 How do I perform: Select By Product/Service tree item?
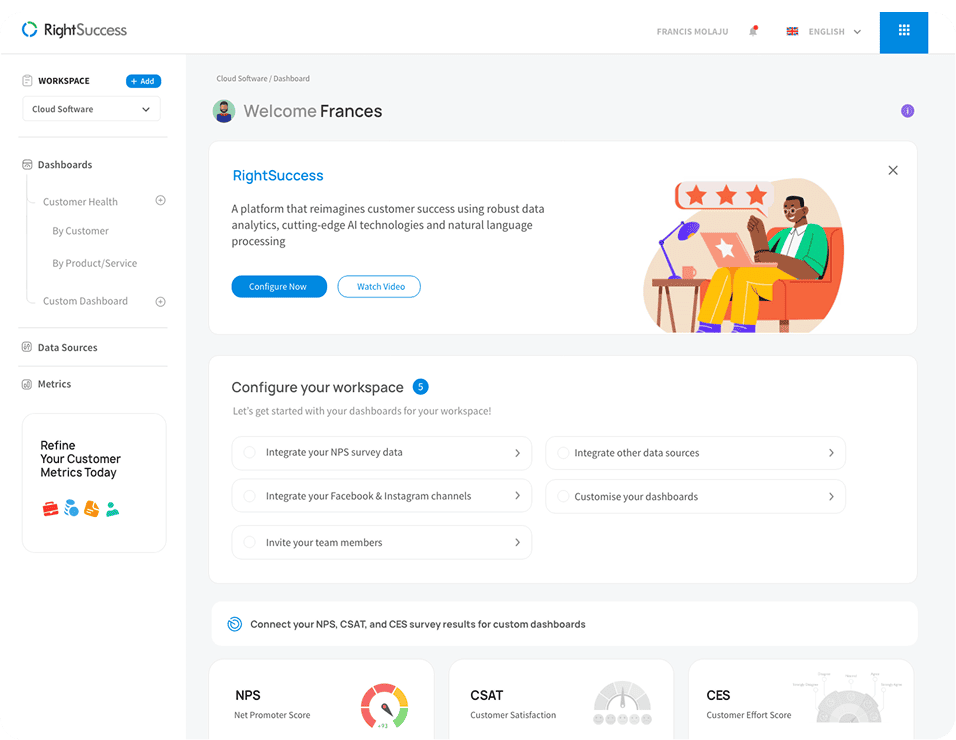click(x=94, y=264)
